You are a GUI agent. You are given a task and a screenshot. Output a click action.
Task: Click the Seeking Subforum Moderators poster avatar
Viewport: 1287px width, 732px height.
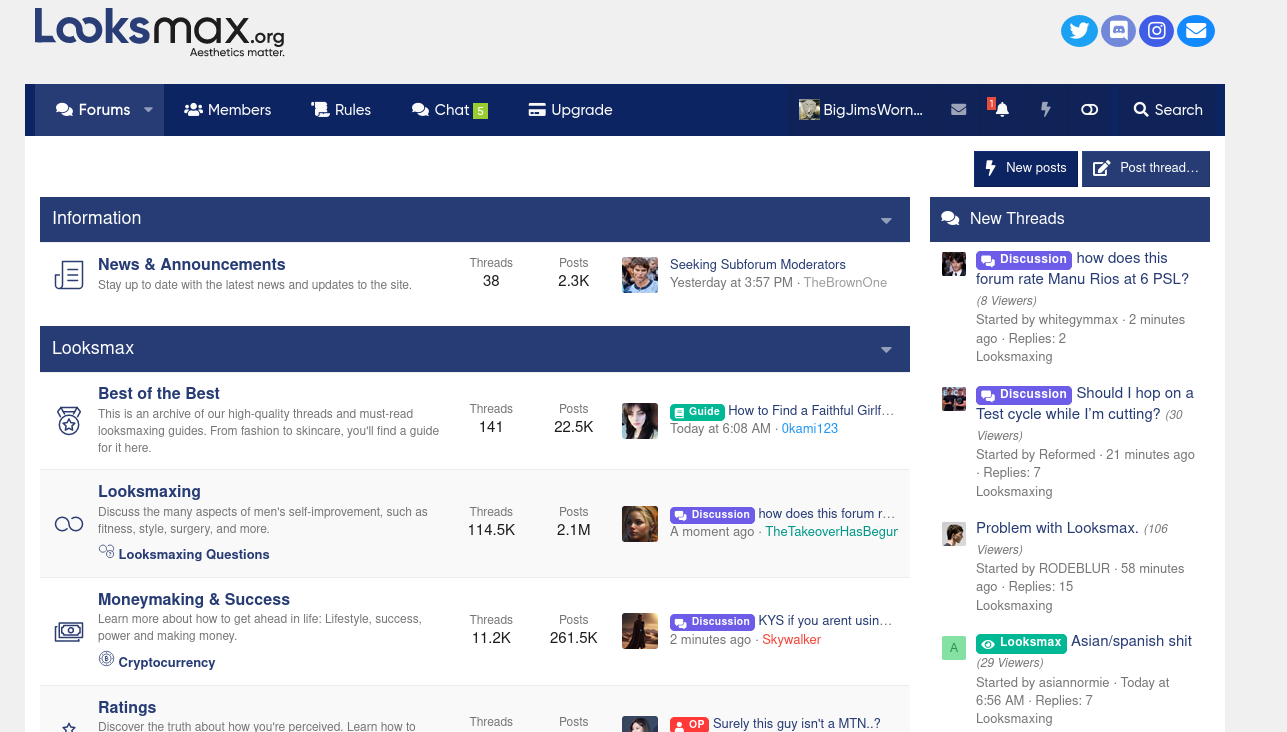click(x=640, y=275)
